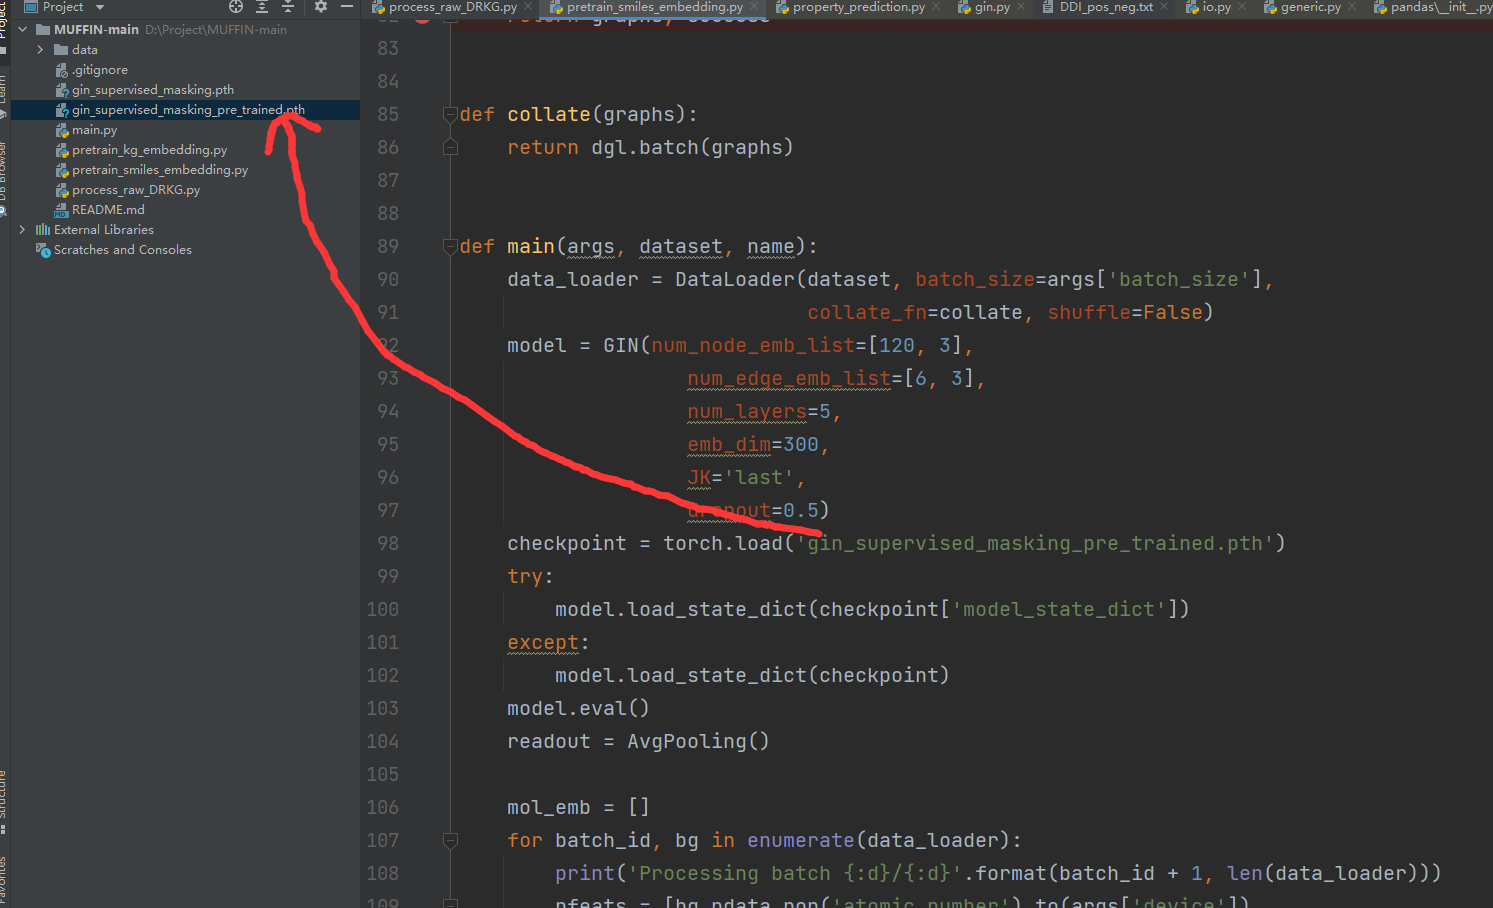1493x908 pixels.
Task: Click the Expand All icon in Project panel
Action: click(x=263, y=7)
